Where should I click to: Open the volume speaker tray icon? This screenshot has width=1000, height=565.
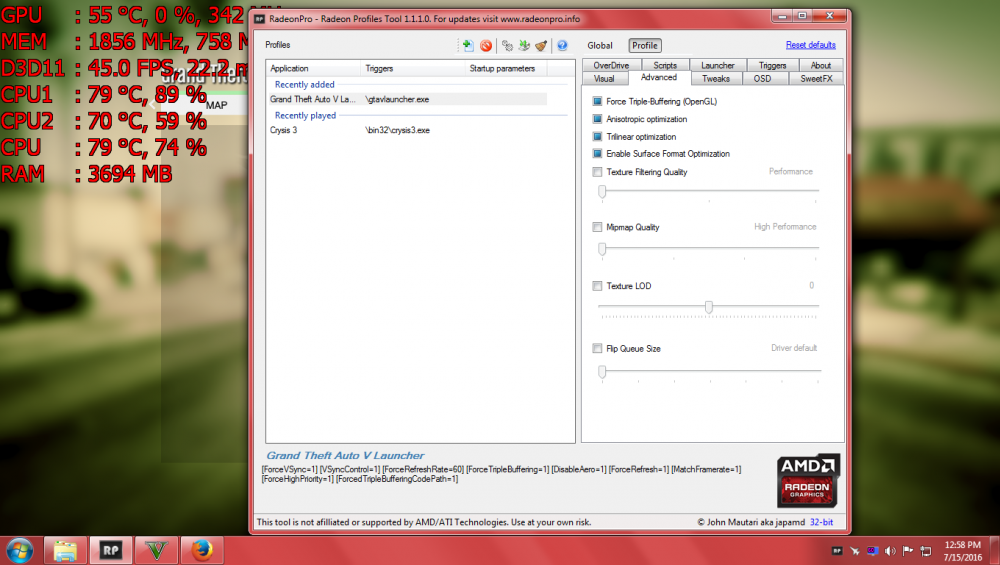(x=890, y=551)
